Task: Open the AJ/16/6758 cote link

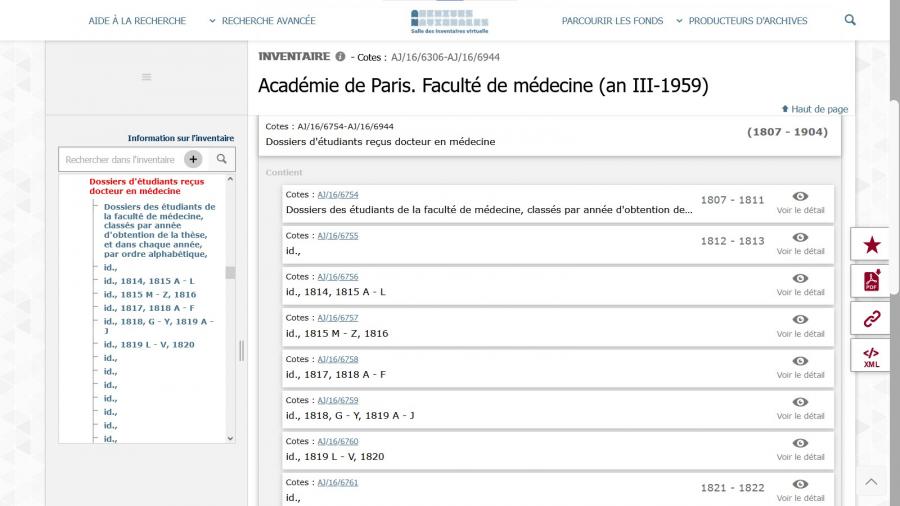Action: tap(338, 359)
